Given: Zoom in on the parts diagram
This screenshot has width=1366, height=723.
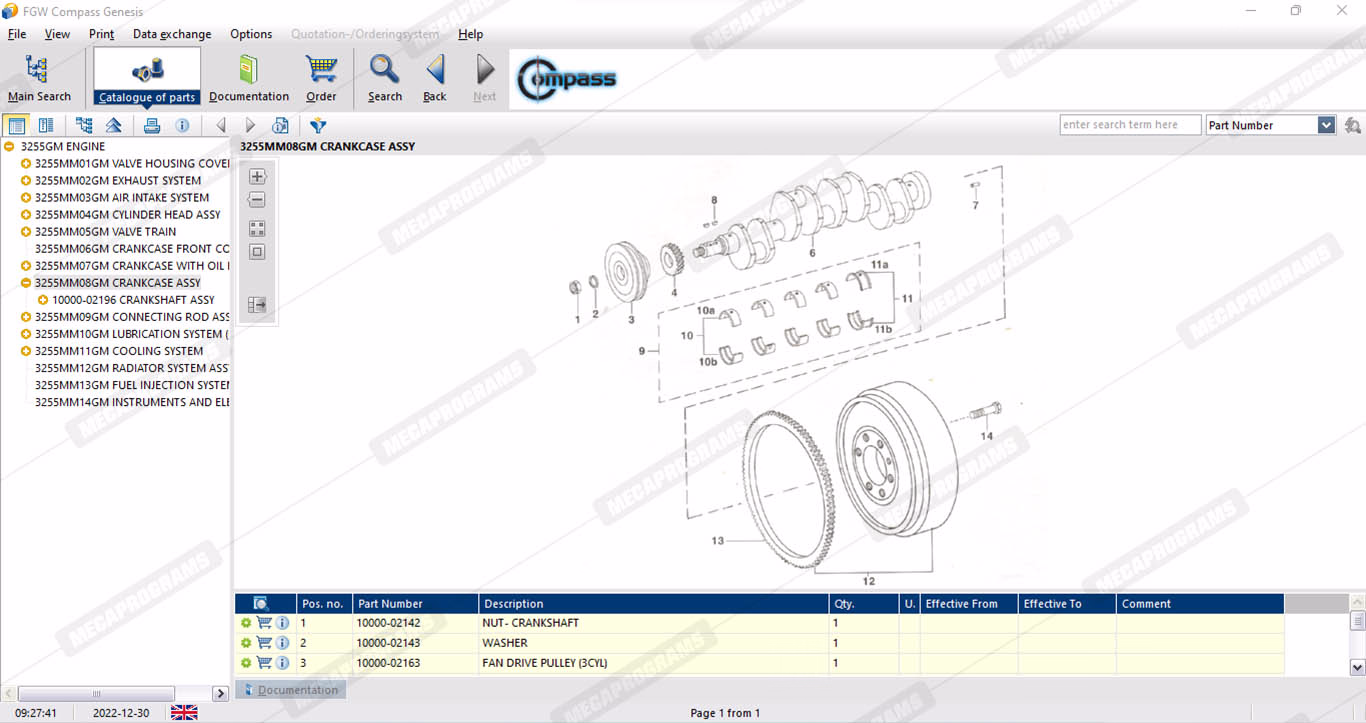Looking at the screenshot, I should pos(257,176).
